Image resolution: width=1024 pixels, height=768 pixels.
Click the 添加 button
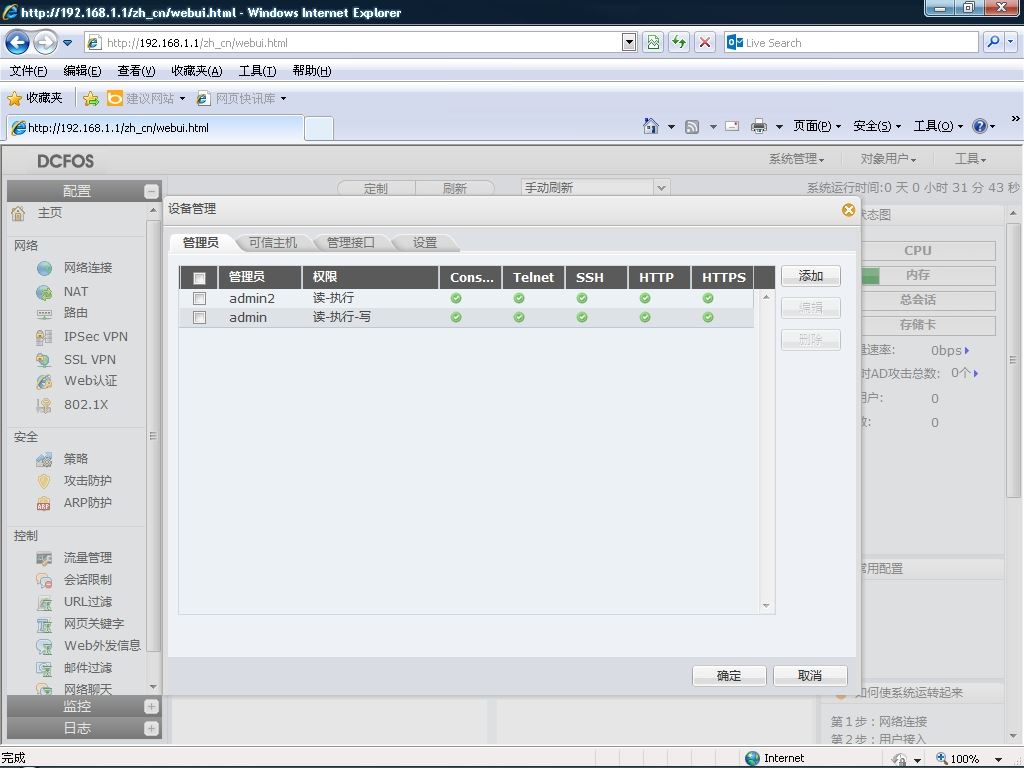pyautogui.click(x=810, y=276)
